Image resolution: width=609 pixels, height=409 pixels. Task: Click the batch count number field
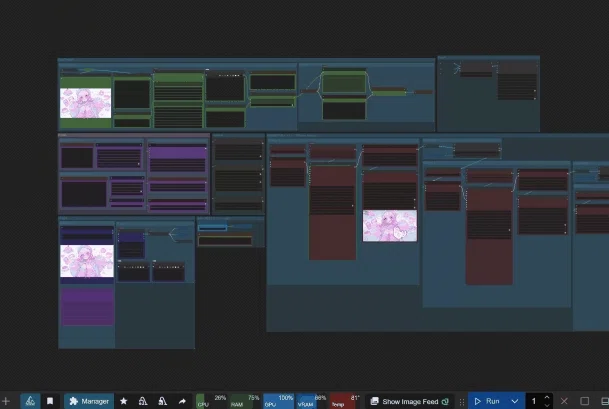click(x=534, y=401)
